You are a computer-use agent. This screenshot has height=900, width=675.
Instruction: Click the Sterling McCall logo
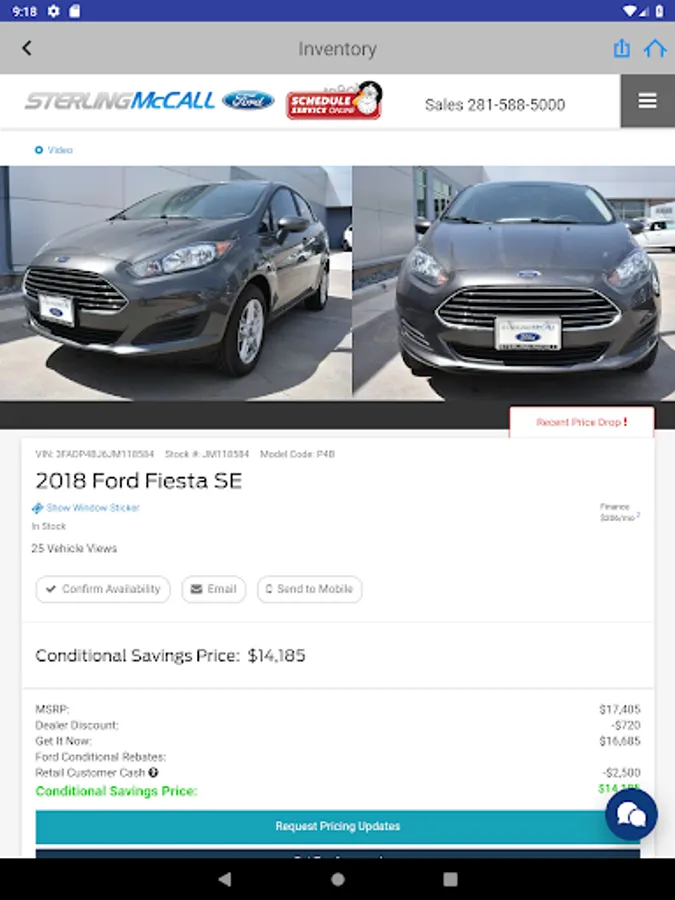coord(120,101)
